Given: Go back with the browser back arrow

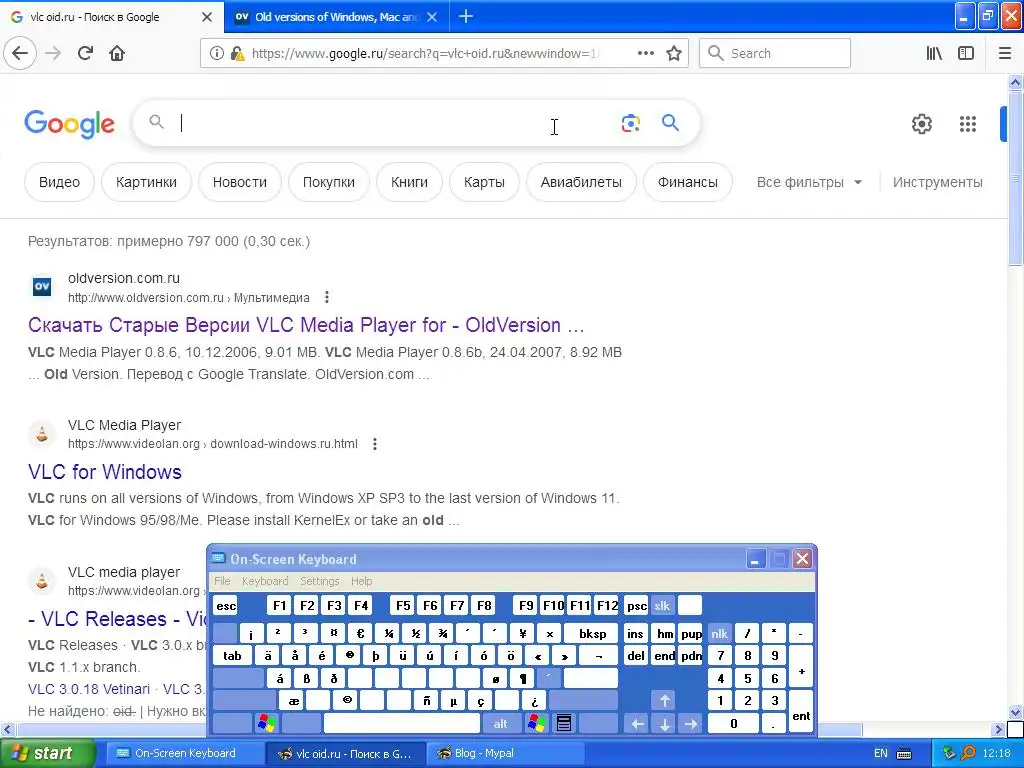Looking at the screenshot, I should pyautogui.click(x=20, y=53).
